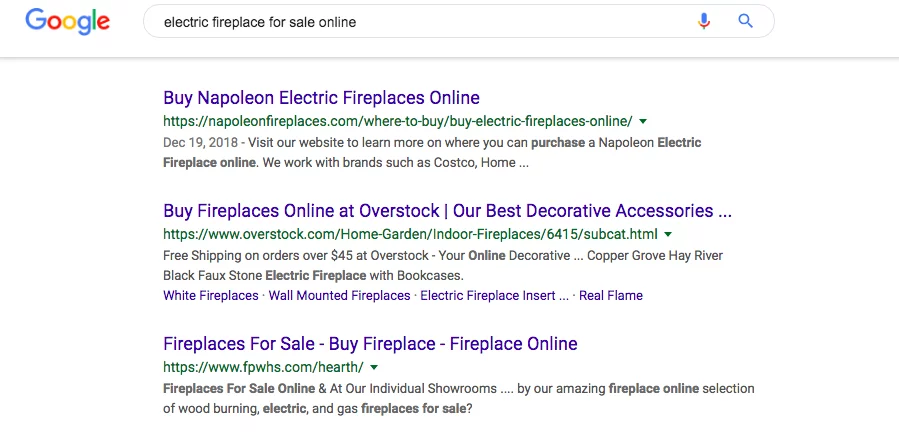
Task: Click the fpwhs.com/hearth green URL
Action: (263, 367)
